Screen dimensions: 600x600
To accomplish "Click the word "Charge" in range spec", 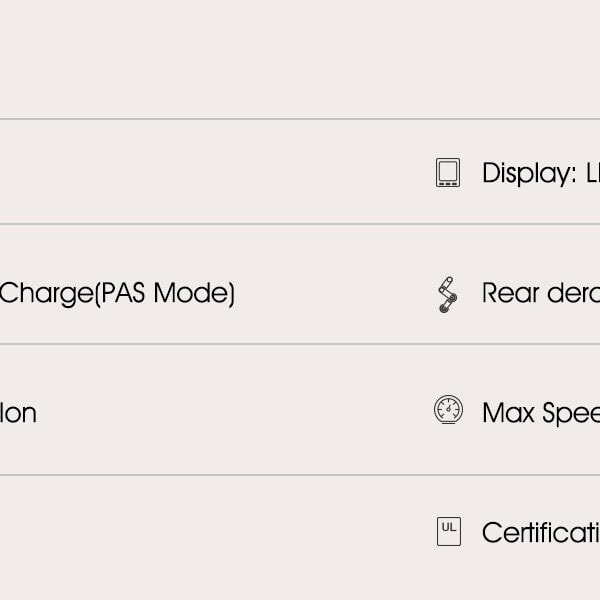I will click(x=45, y=294).
